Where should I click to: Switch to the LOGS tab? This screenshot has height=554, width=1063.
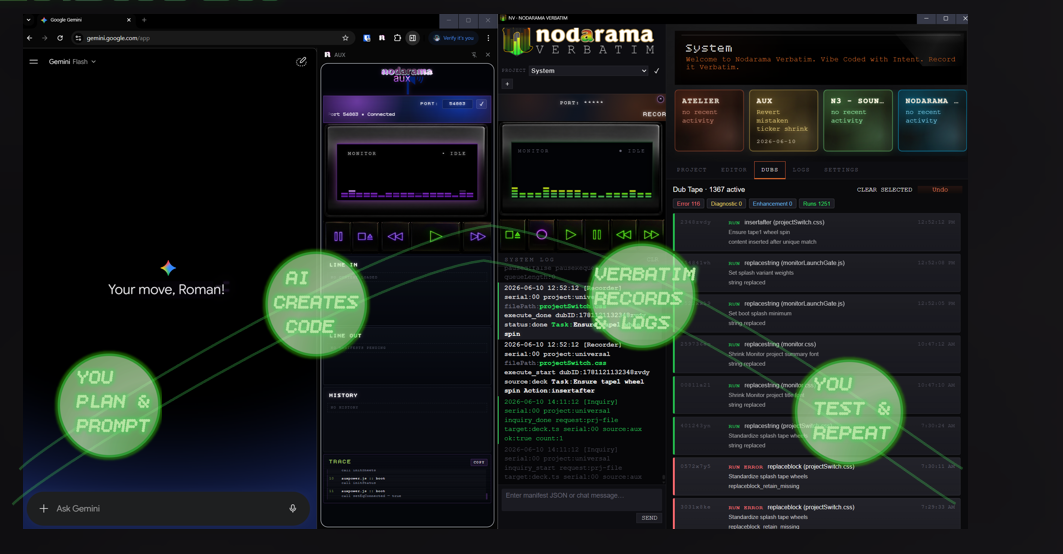(x=801, y=170)
